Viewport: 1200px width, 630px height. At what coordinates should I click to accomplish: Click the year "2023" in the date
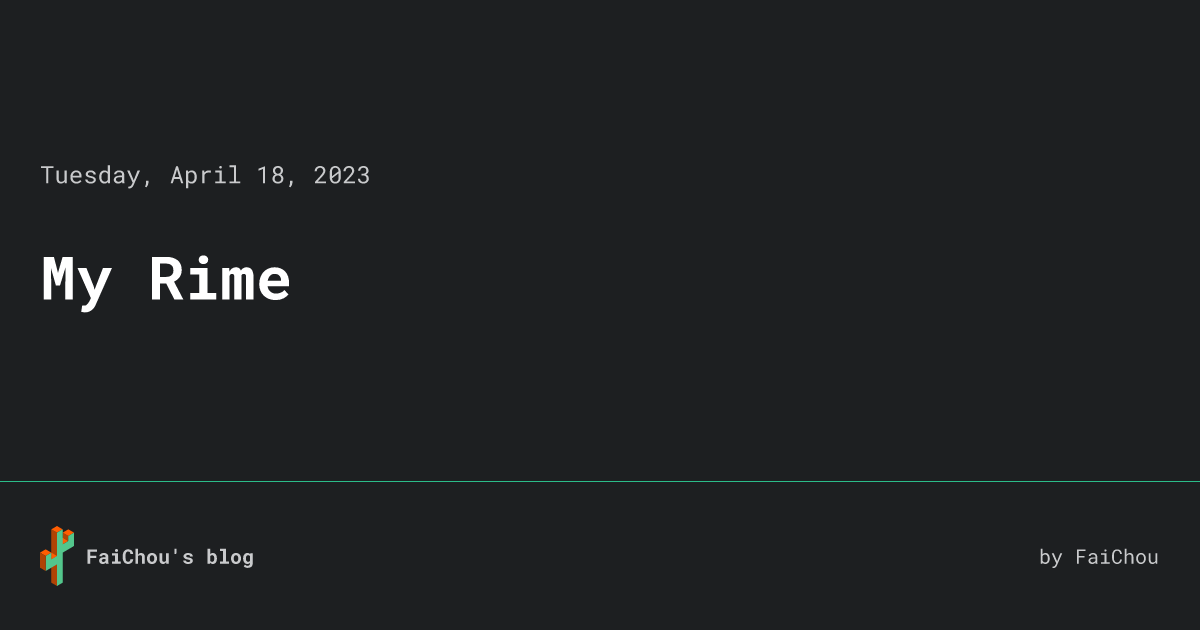click(x=341, y=175)
